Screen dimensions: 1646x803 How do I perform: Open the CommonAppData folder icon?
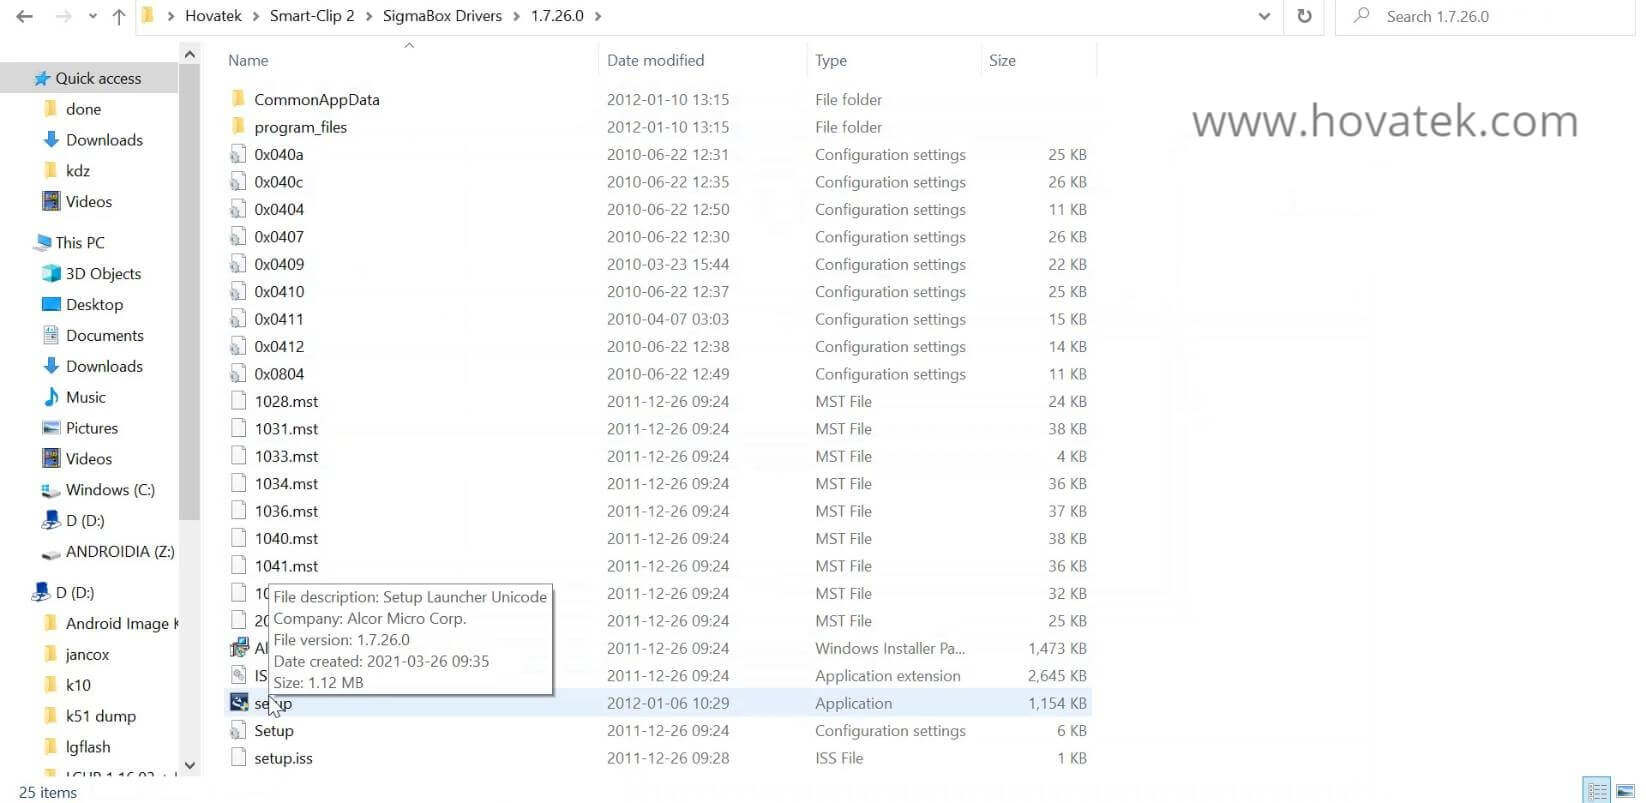238,99
